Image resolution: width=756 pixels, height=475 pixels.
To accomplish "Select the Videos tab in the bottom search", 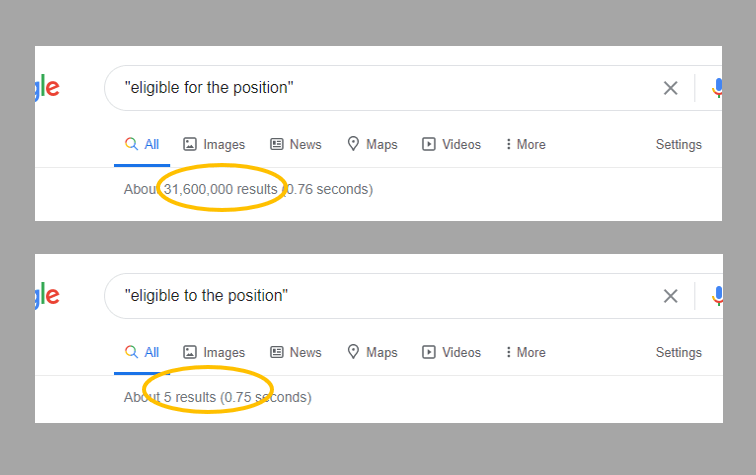I will 451,352.
